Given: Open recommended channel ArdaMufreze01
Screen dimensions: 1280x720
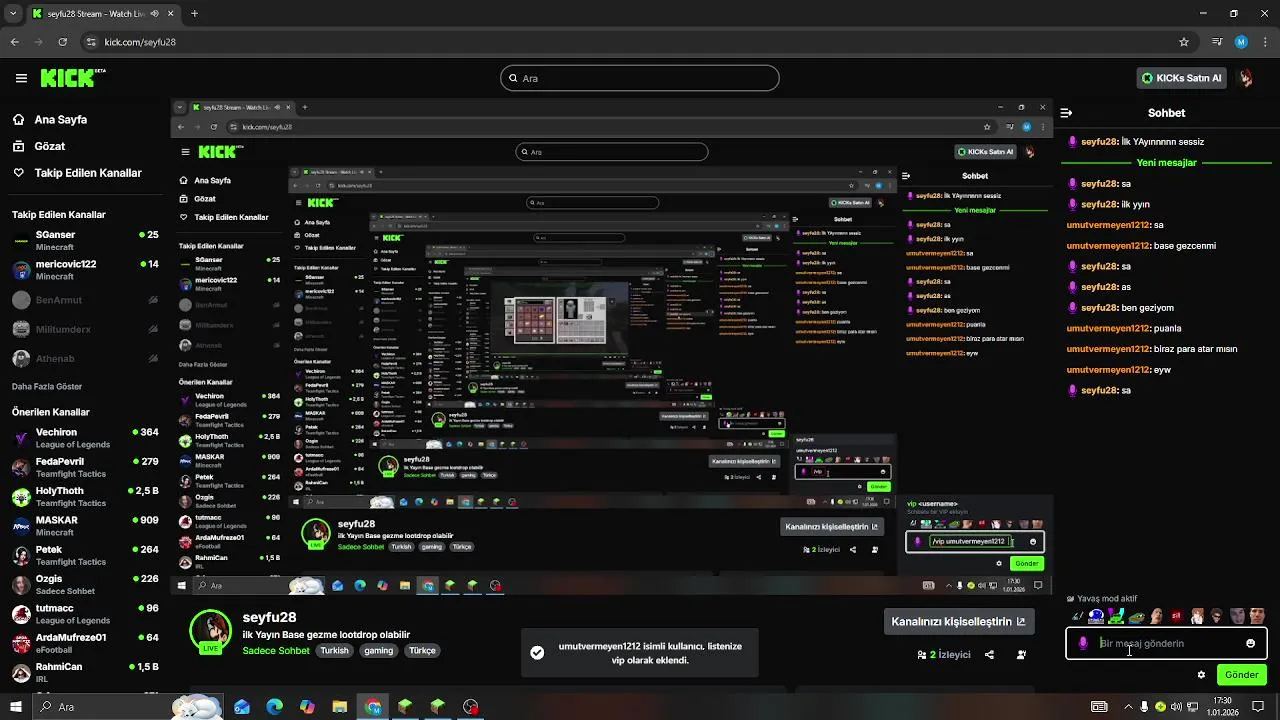Looking at the screenshot, I should [x=85, y=643].
